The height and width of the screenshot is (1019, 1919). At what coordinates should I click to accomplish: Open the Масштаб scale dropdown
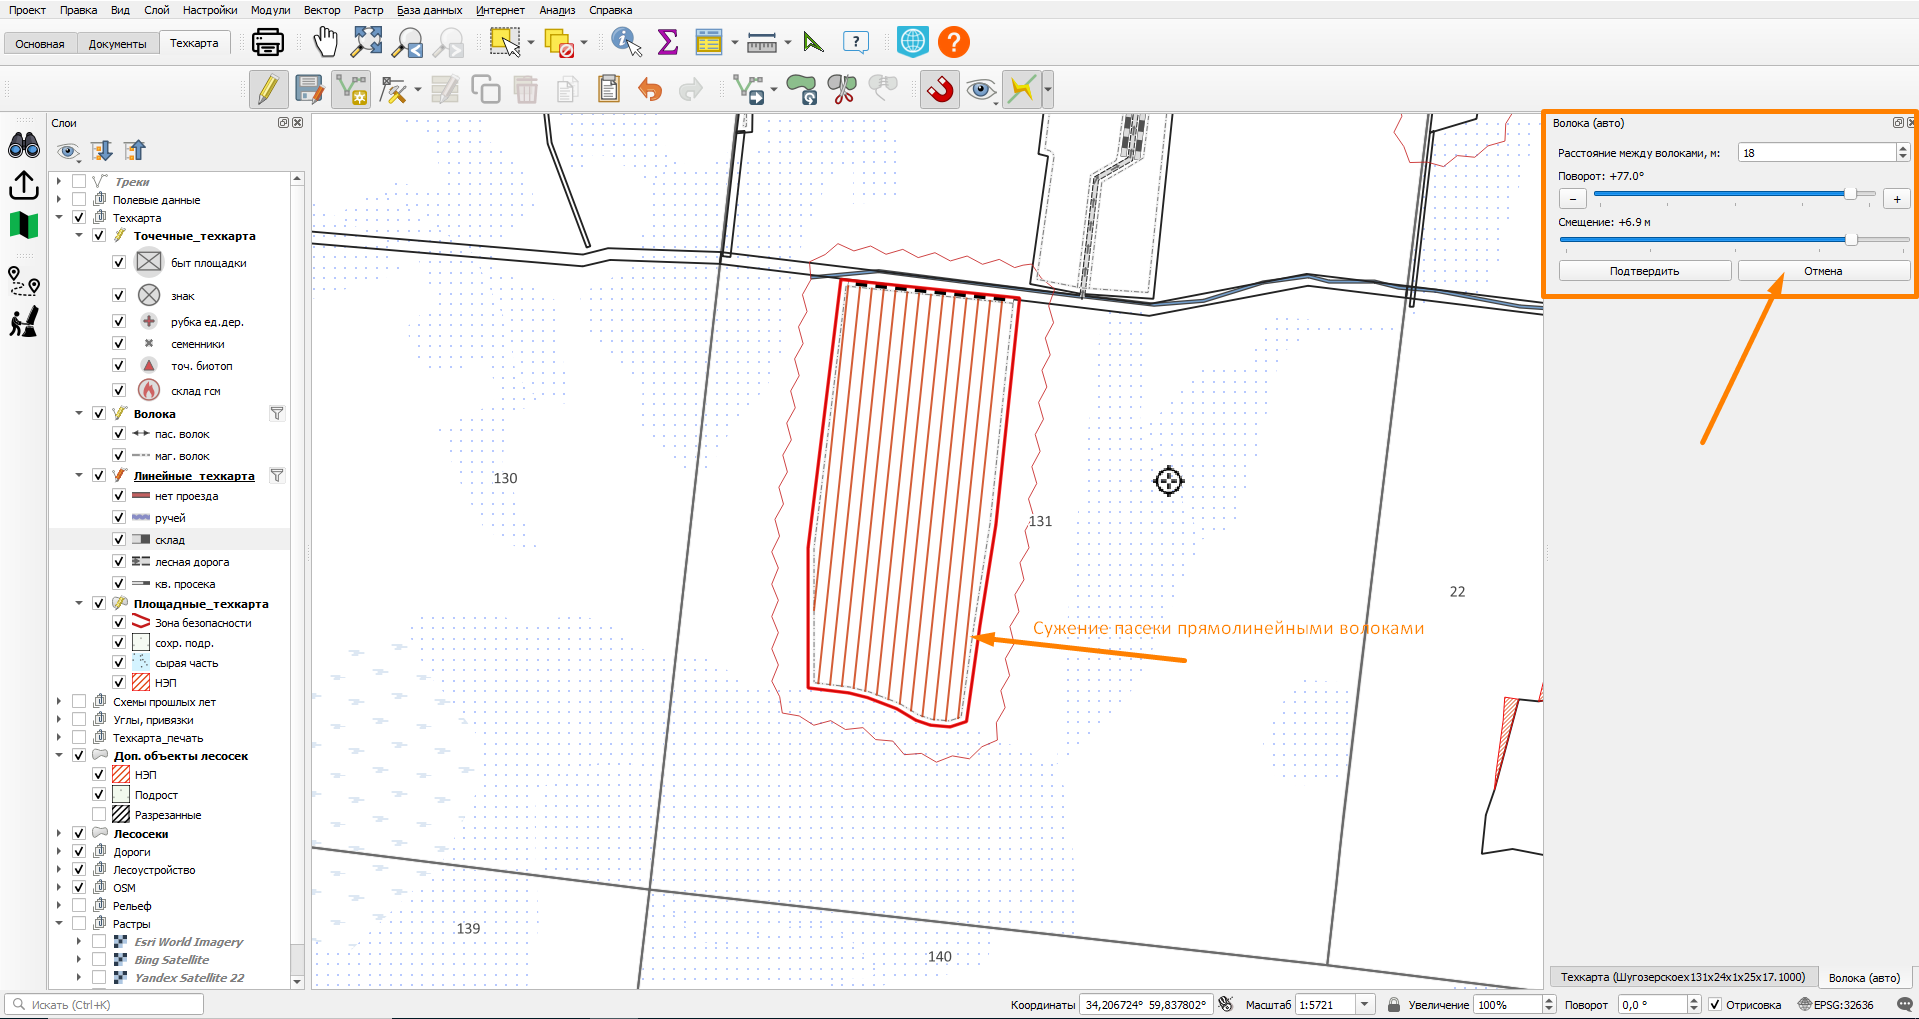[x=1365, y=1005]
